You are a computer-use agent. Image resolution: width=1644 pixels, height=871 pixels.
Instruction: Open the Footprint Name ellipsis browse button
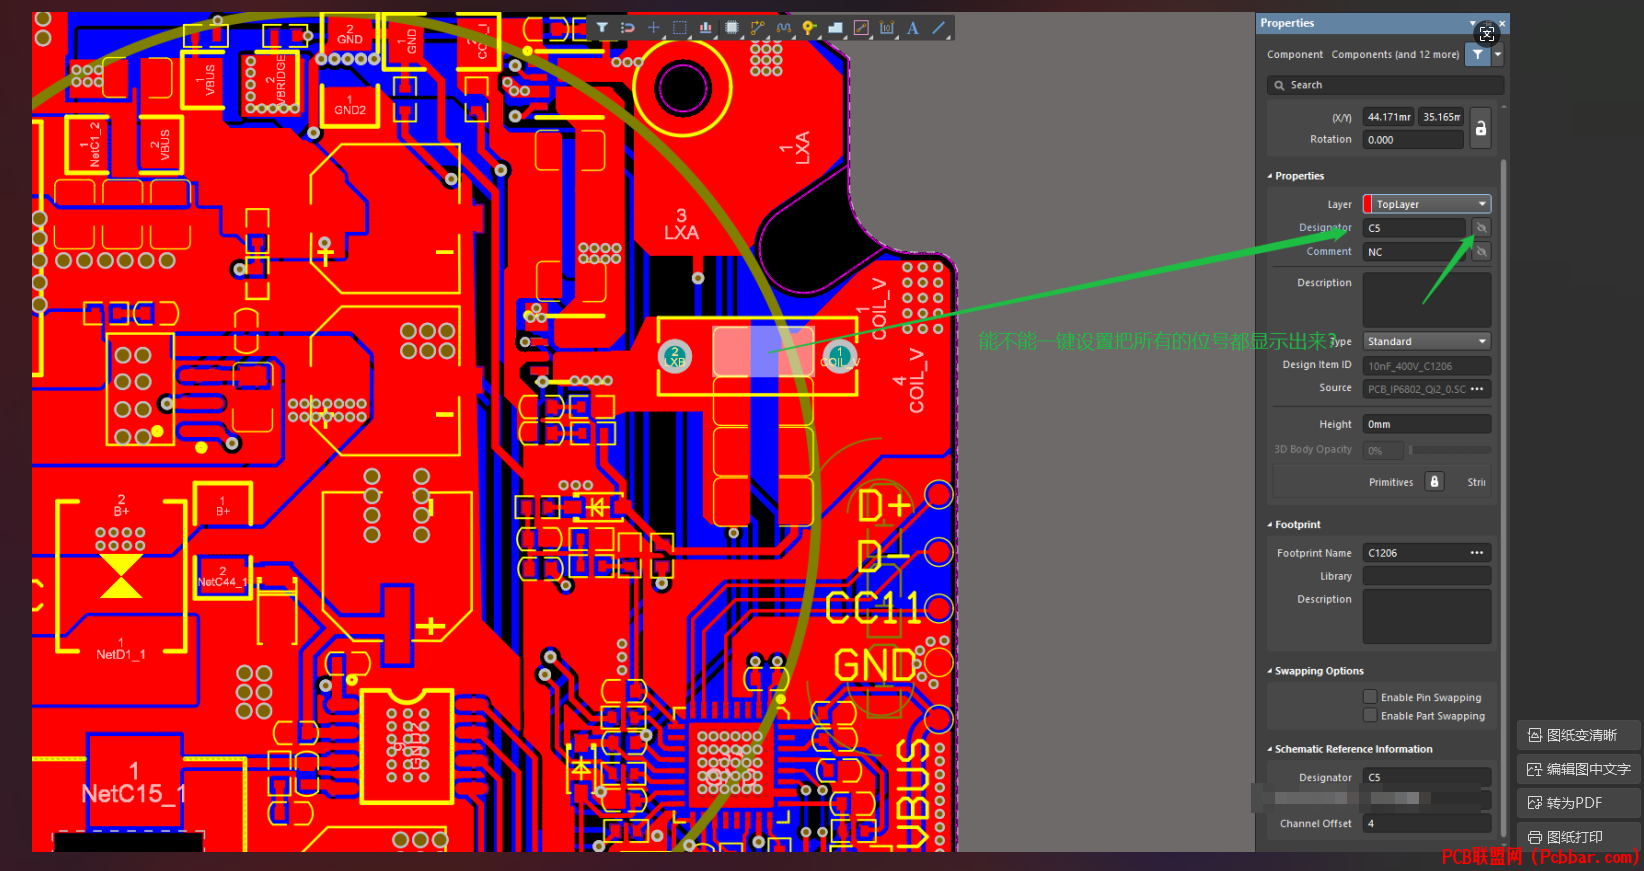(1477, 553)
